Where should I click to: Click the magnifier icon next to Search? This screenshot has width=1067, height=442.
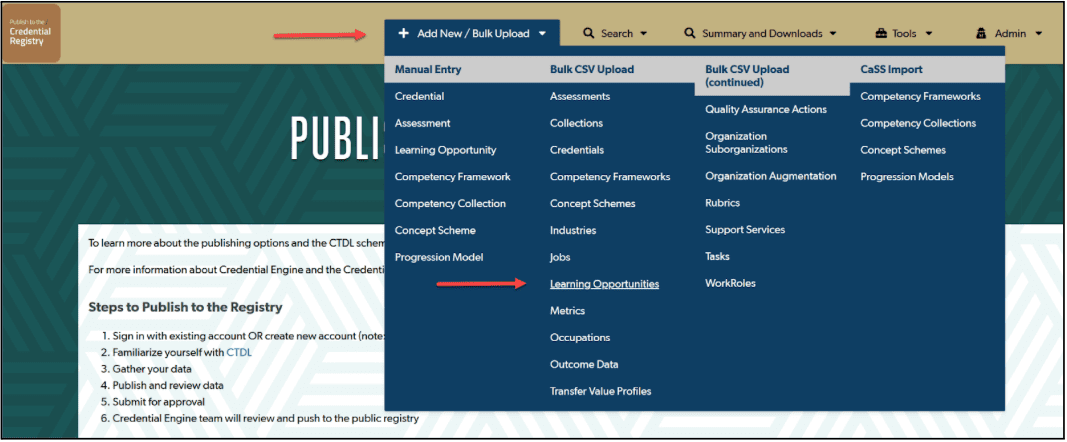(589, 33)
